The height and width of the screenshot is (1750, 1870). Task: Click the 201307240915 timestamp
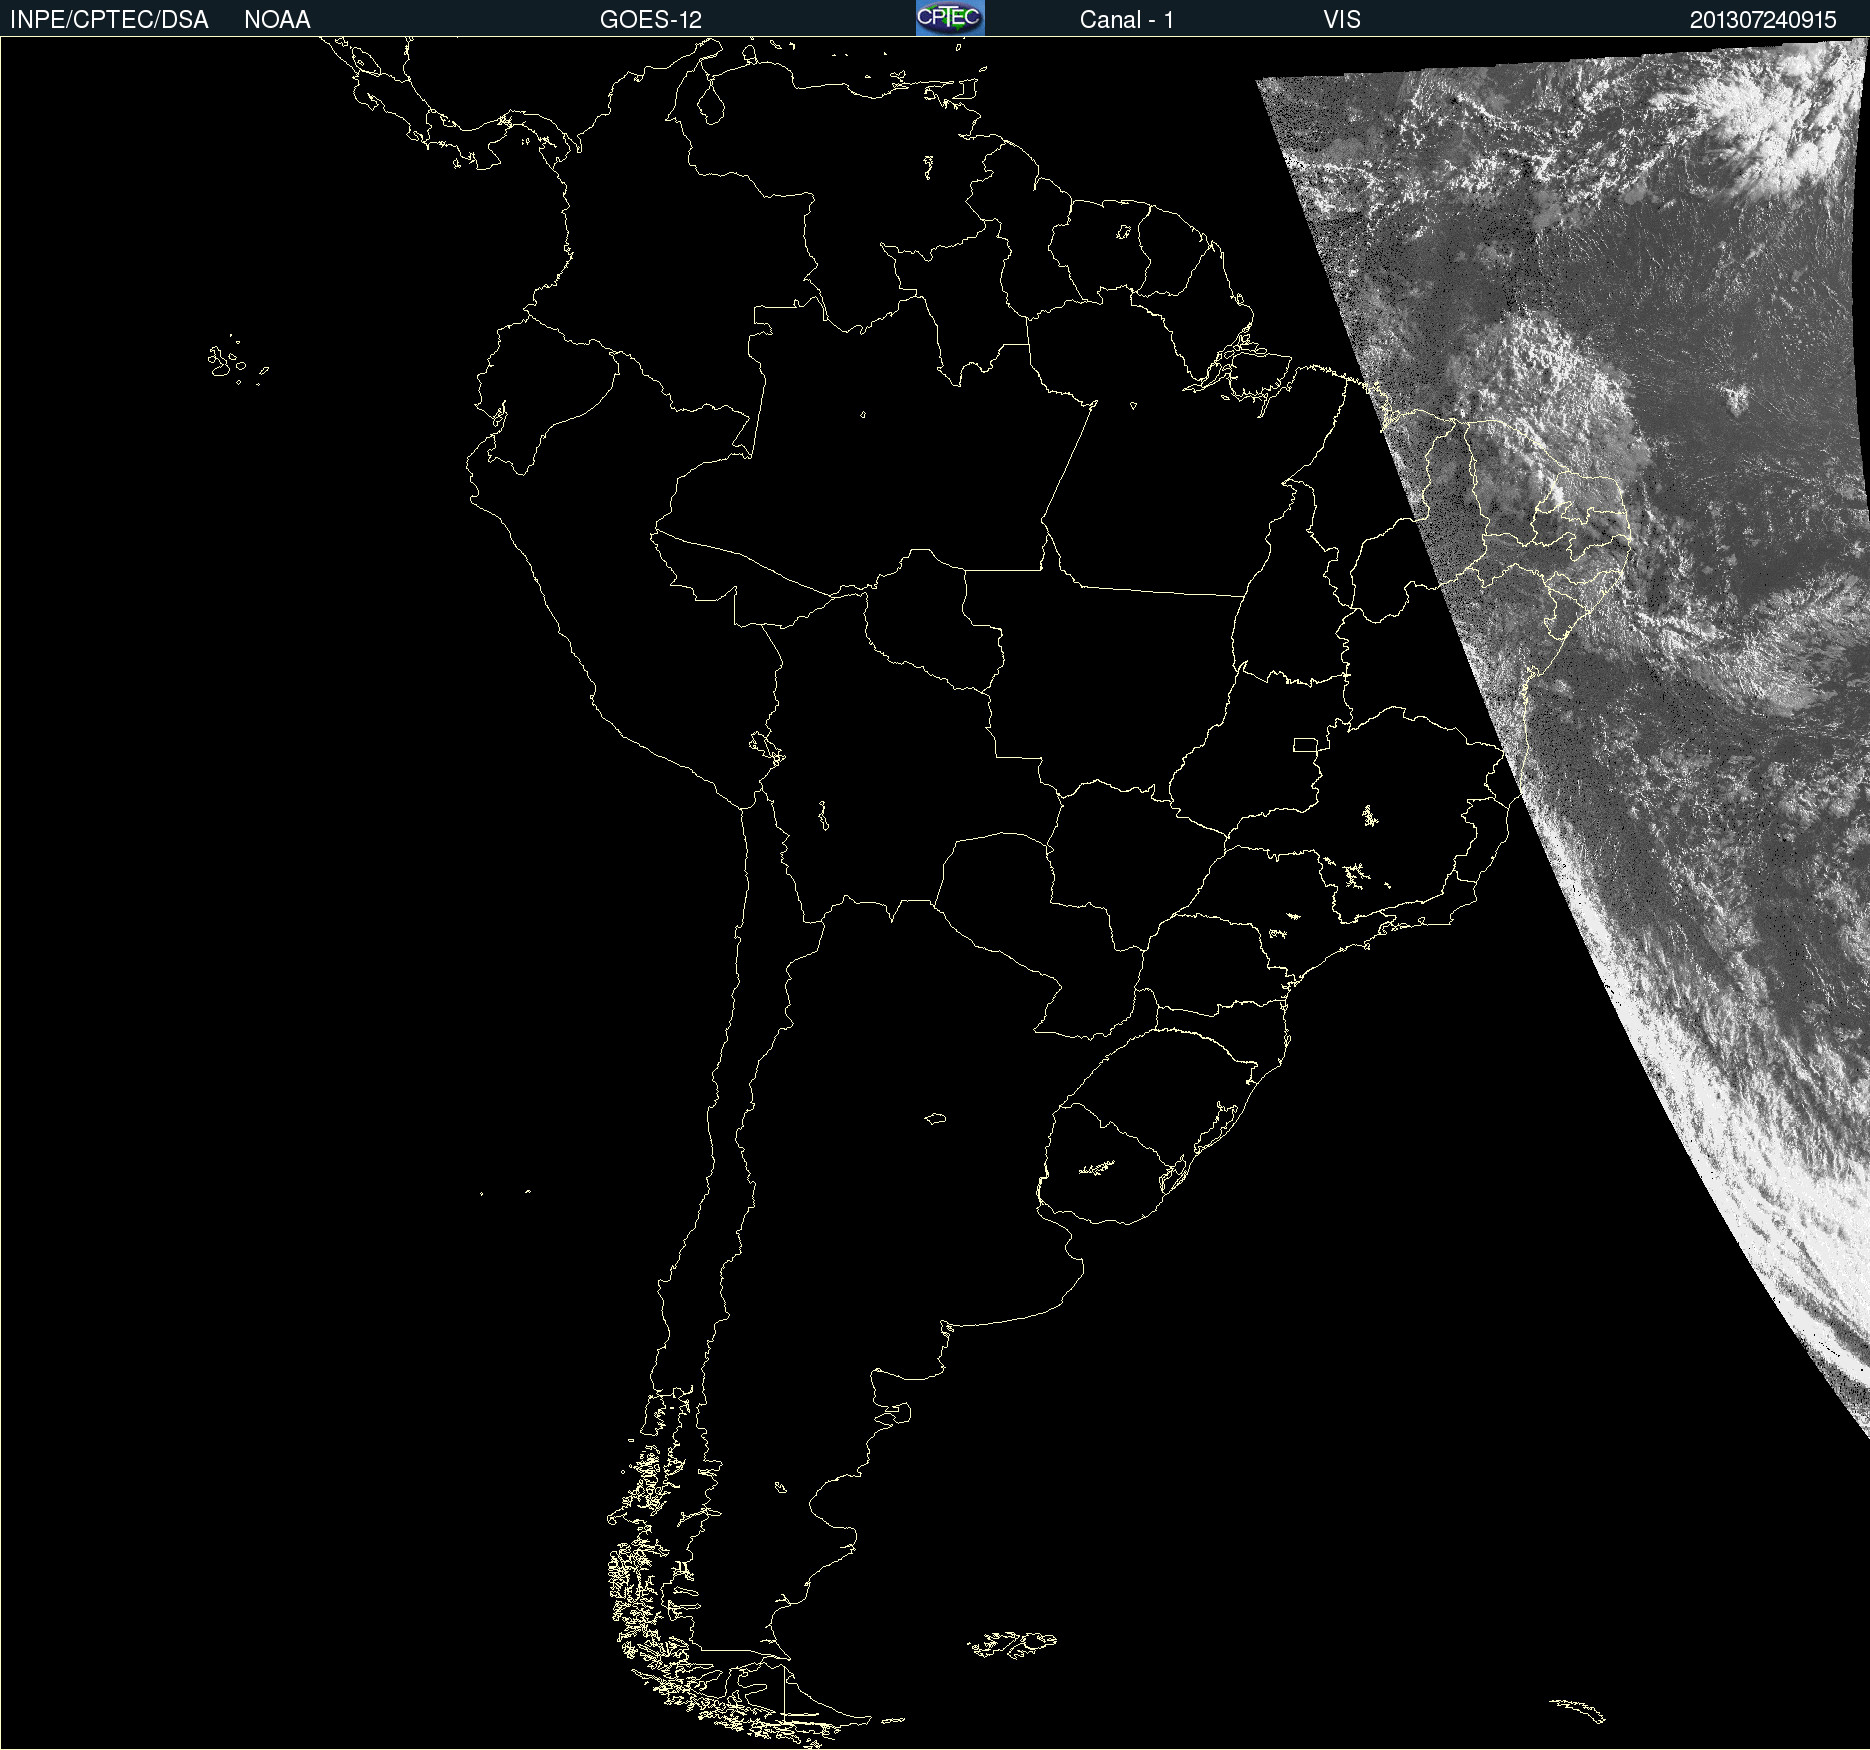coord(1763,20)
